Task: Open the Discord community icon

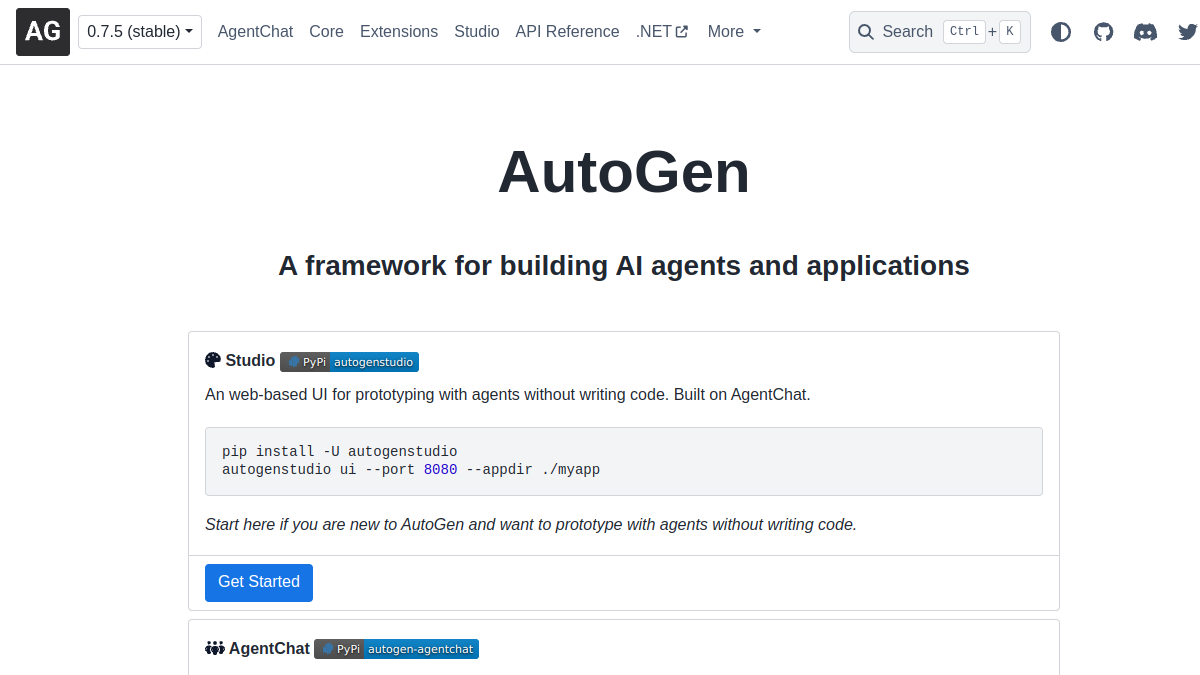Action: click(x=1145, y=32)
